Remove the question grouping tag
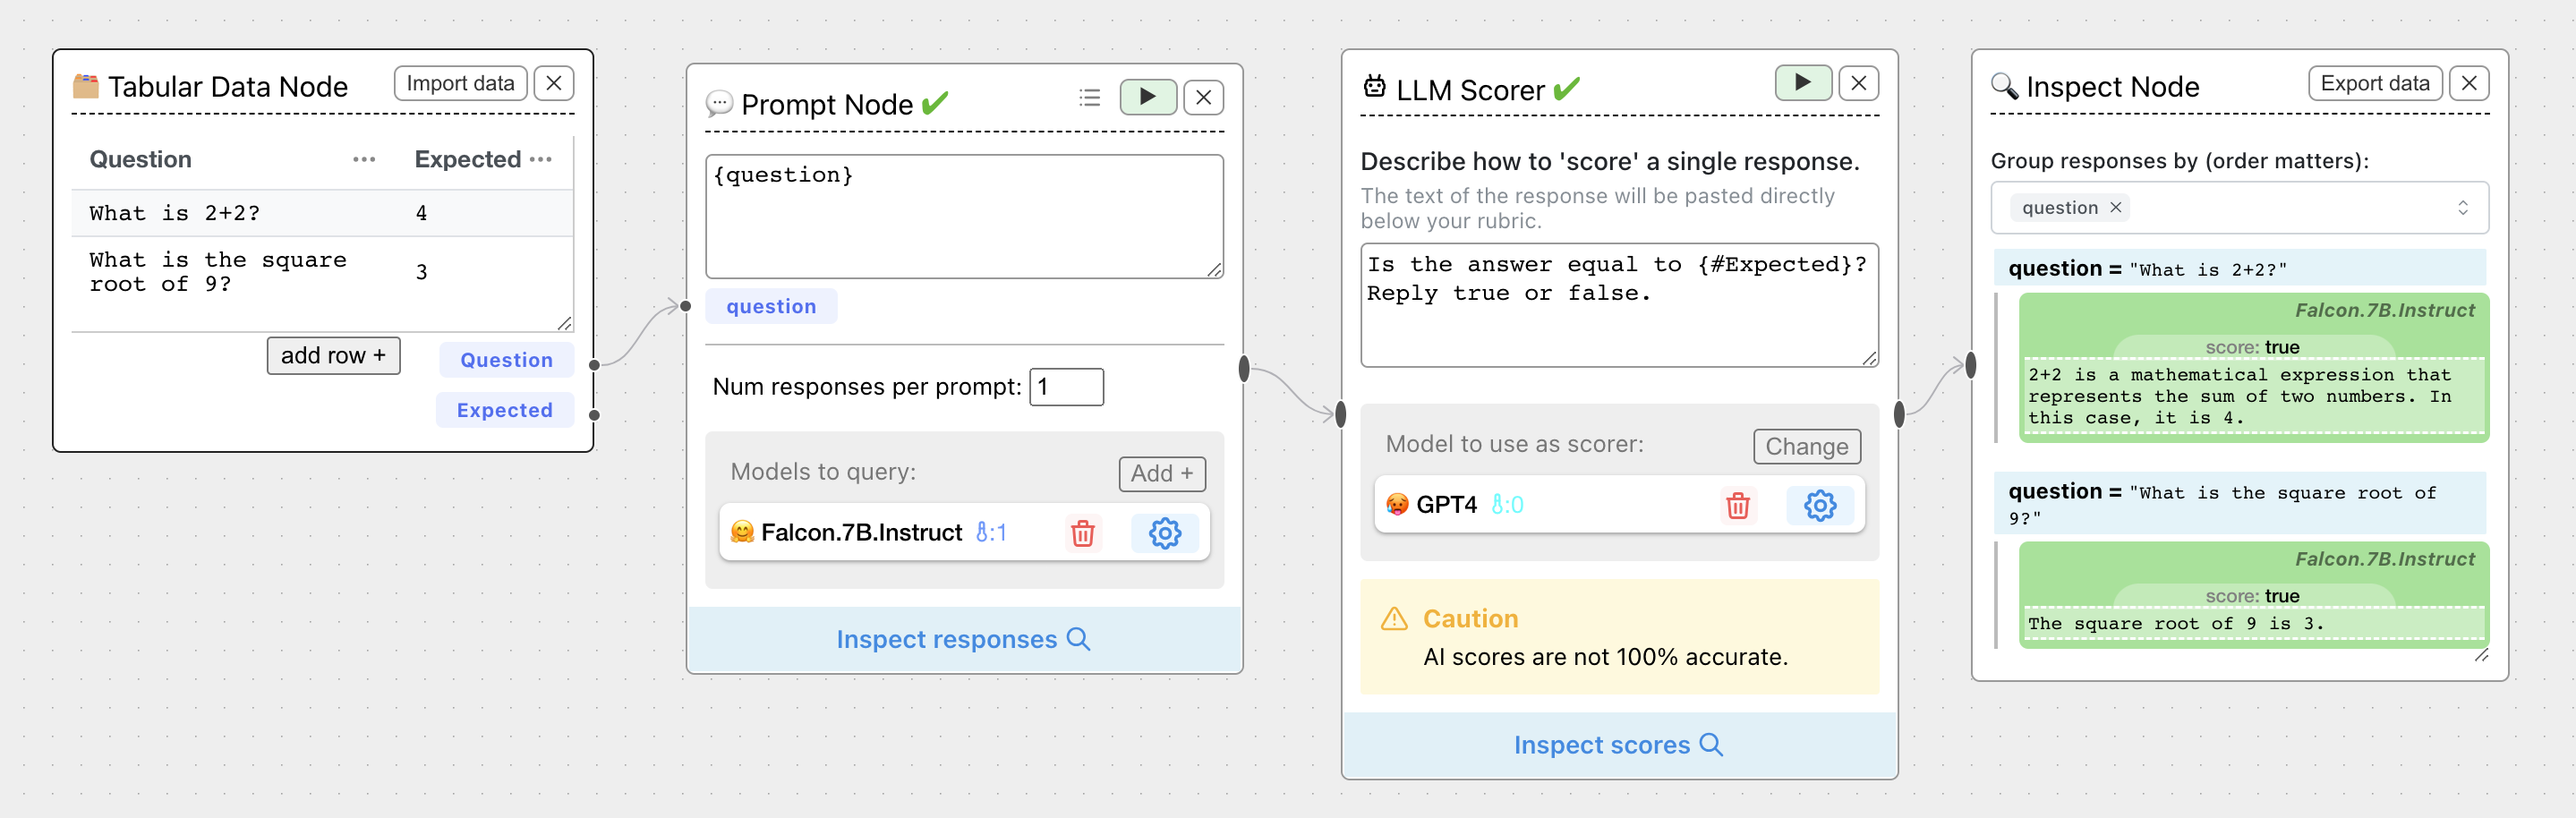The width and height of the screenshot is (2576, 818). (x=2117, y=207)
